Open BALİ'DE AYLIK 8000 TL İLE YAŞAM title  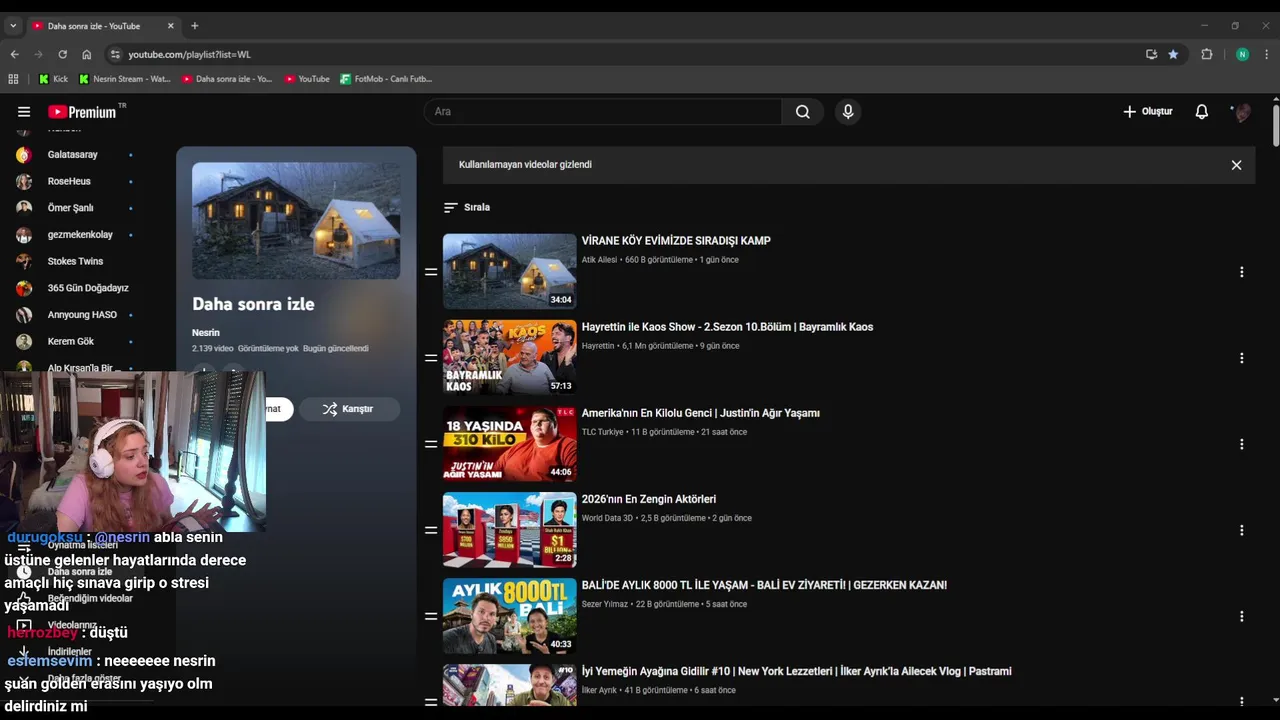764,585
